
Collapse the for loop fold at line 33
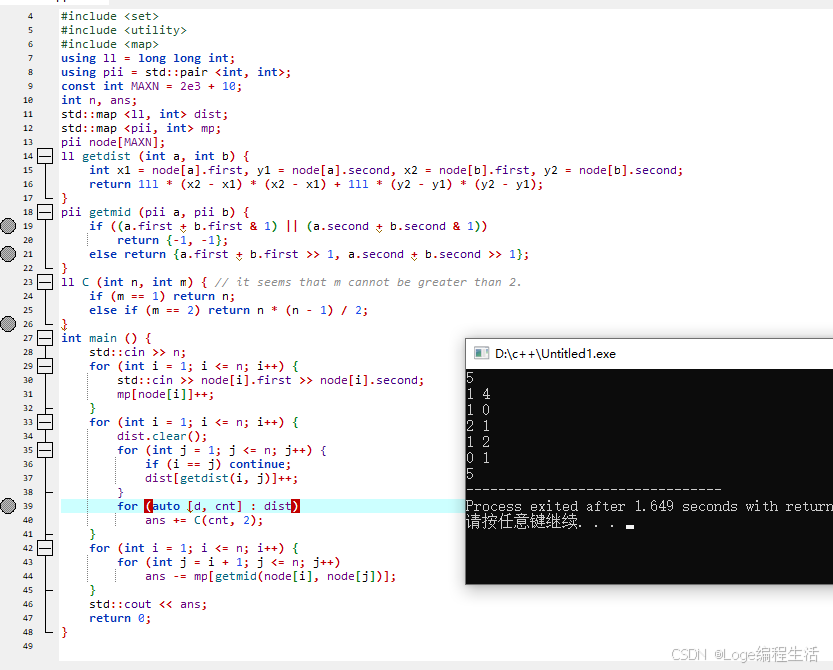(x=45, y=422)
